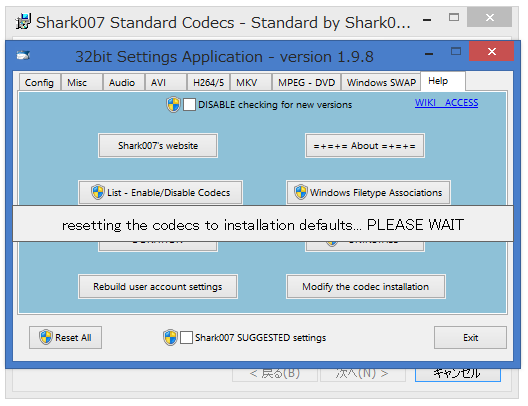Viewport: 528px width, 406px height.
Task: Click Modify the codec installation
Action: [366, 286]
